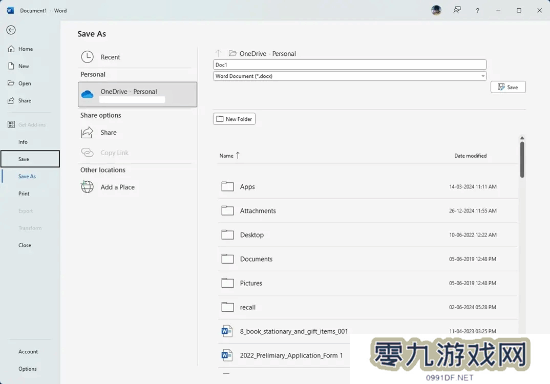Click the back arrow circle icon
The height and width of the screenshot is (384, 550).
(11, 30)
